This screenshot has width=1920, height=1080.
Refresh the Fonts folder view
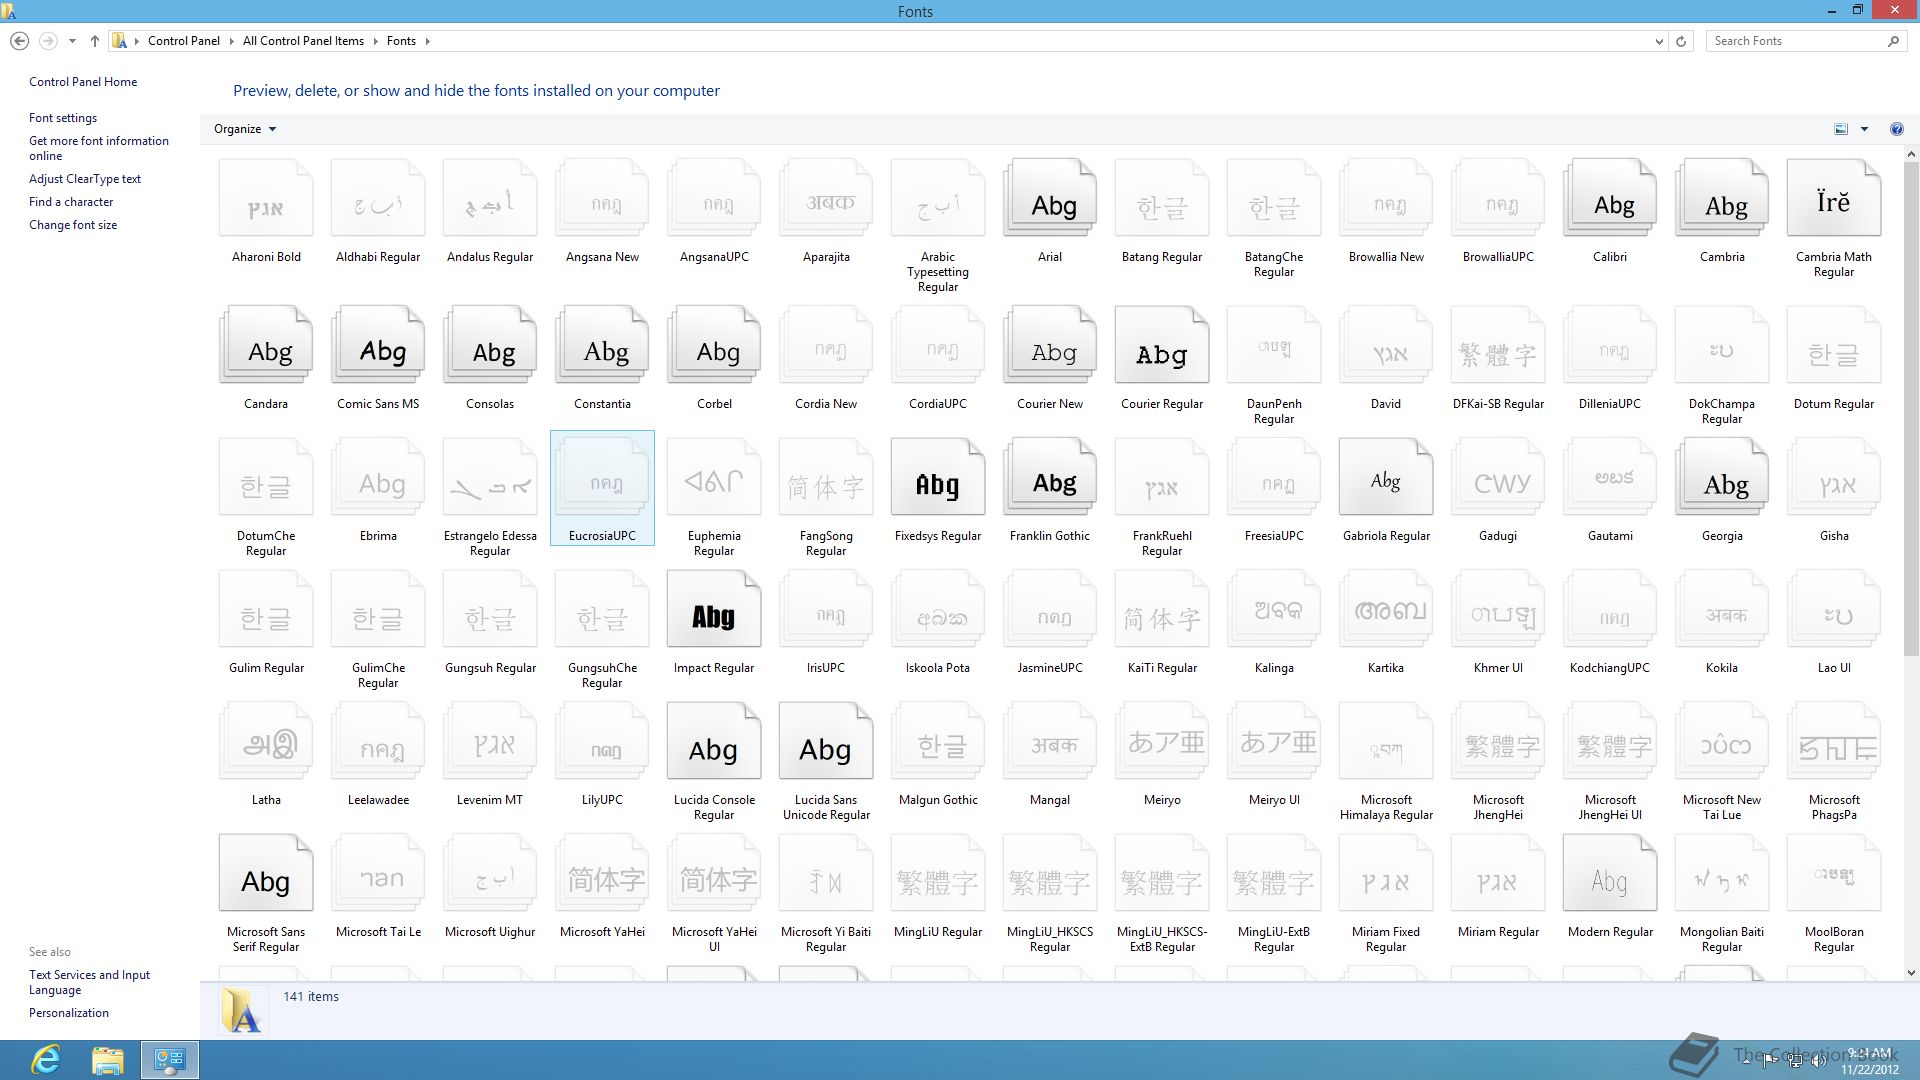(1681, 41)
